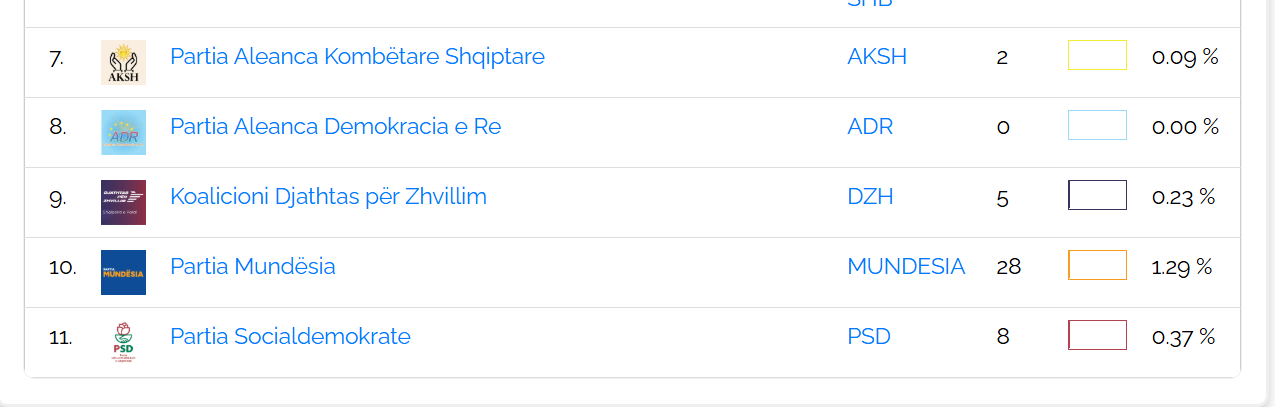Click the DZH abbreviation link
1275x407 pixels.
coord(870,196)
